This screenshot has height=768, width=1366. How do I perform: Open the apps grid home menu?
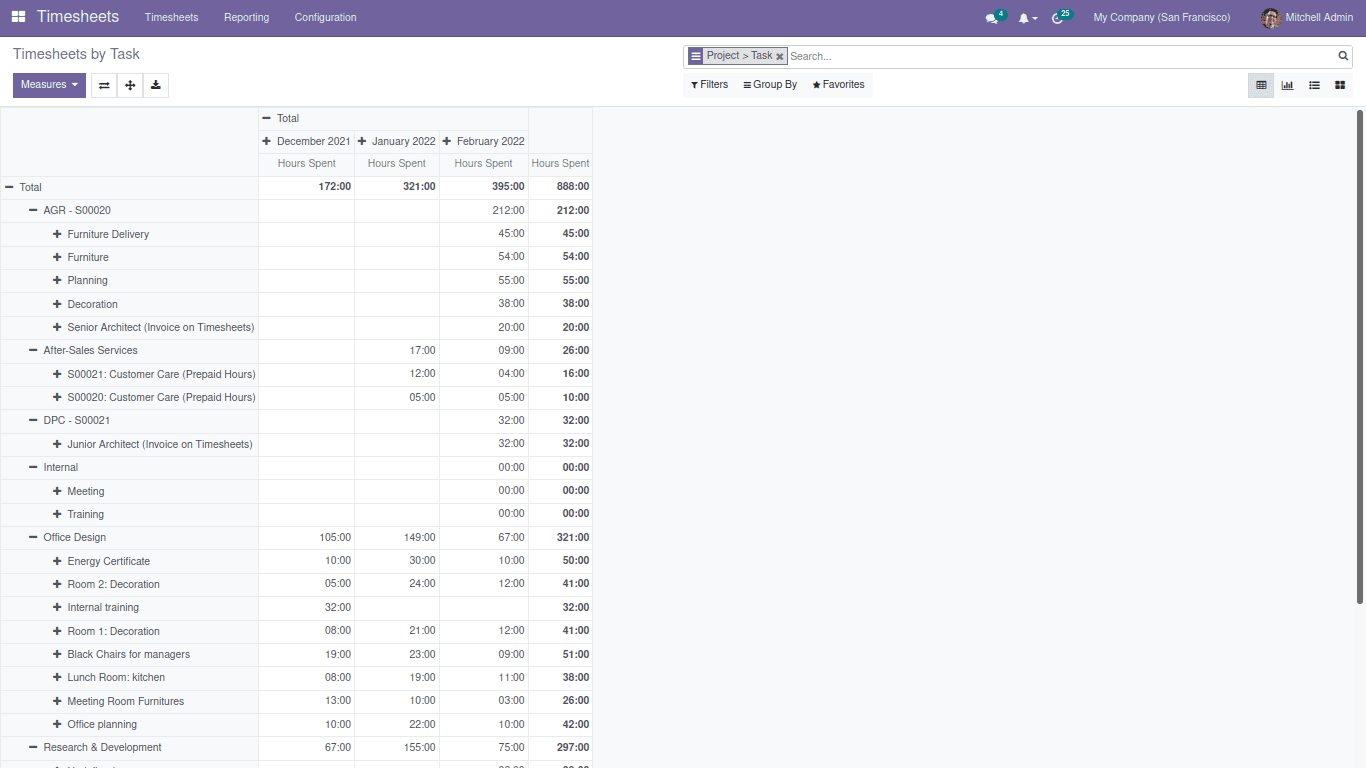(18, 17)
